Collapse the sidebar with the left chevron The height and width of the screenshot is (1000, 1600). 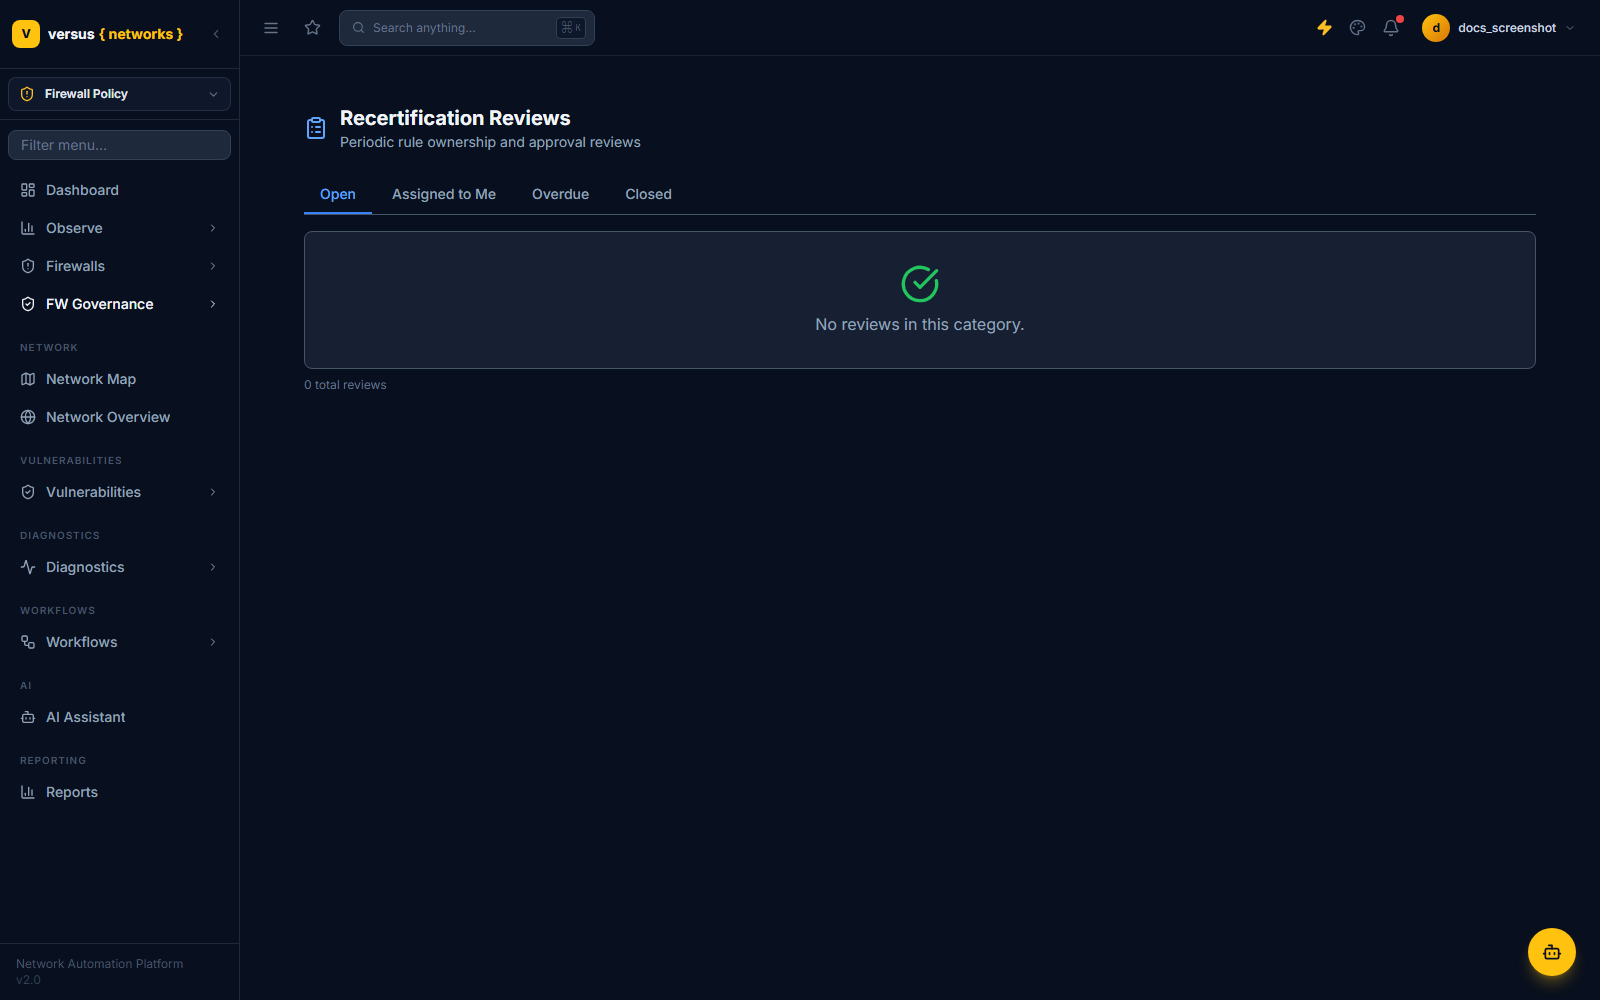pyautogui.click(x=216, y=34)
